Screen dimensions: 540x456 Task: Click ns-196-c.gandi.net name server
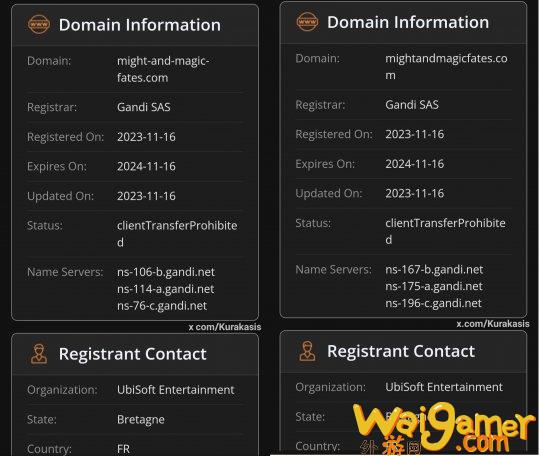click(433, 303)
